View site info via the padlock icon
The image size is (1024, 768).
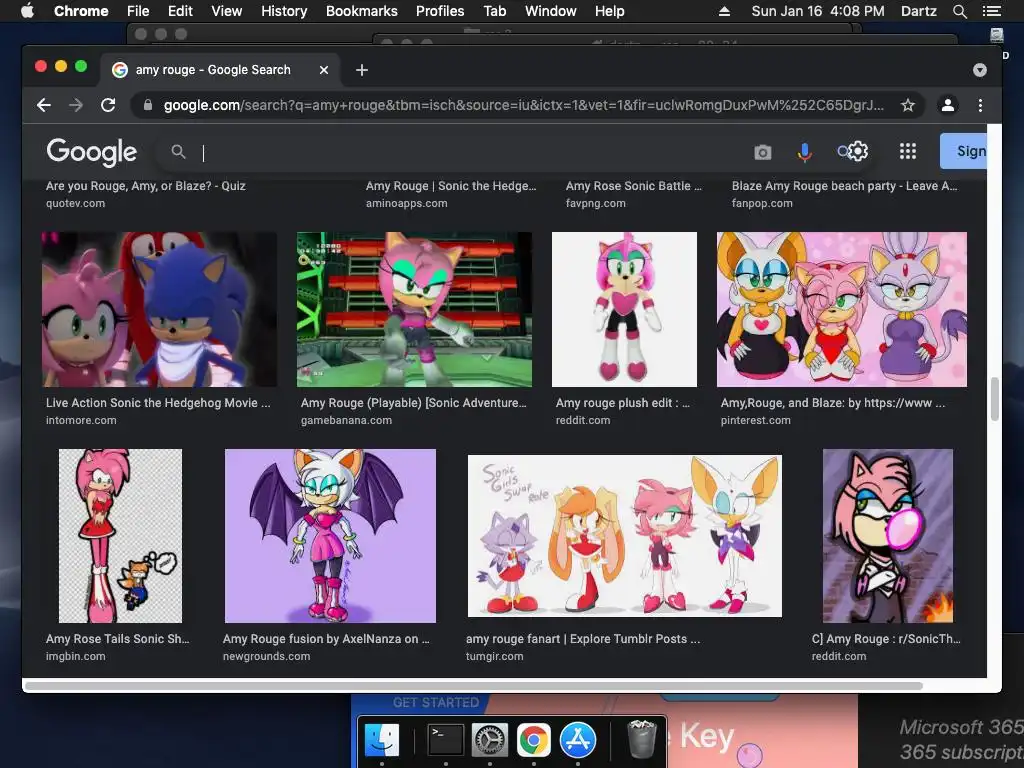148,105
